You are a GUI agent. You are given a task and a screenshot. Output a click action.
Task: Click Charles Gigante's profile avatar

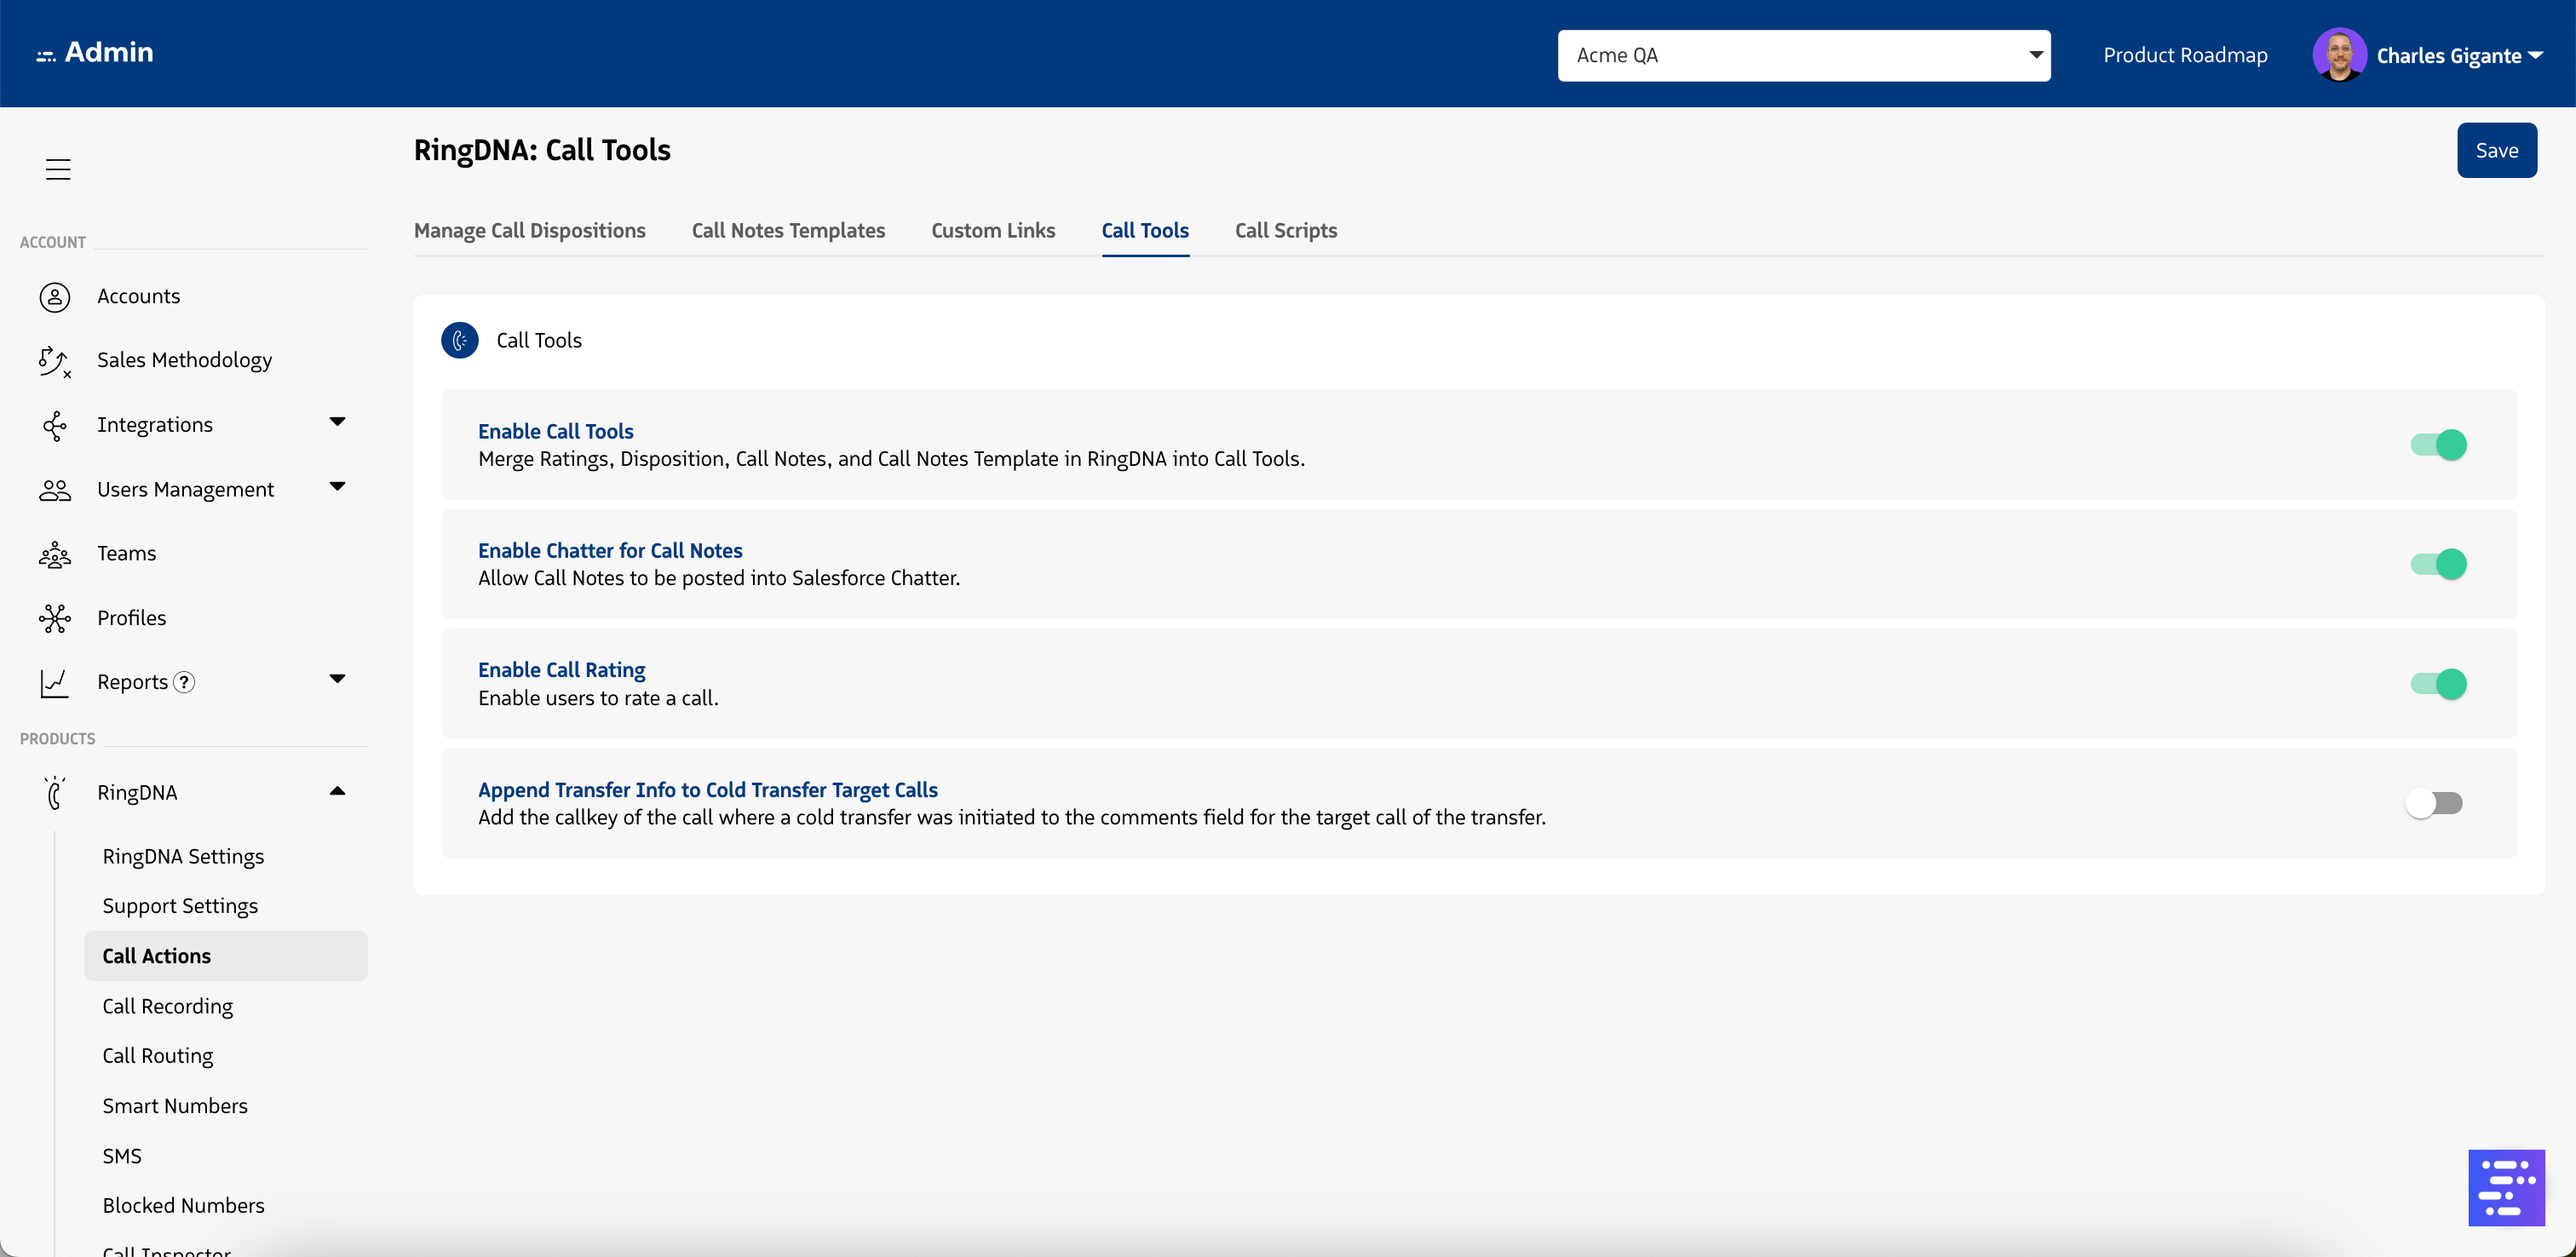2338,55
